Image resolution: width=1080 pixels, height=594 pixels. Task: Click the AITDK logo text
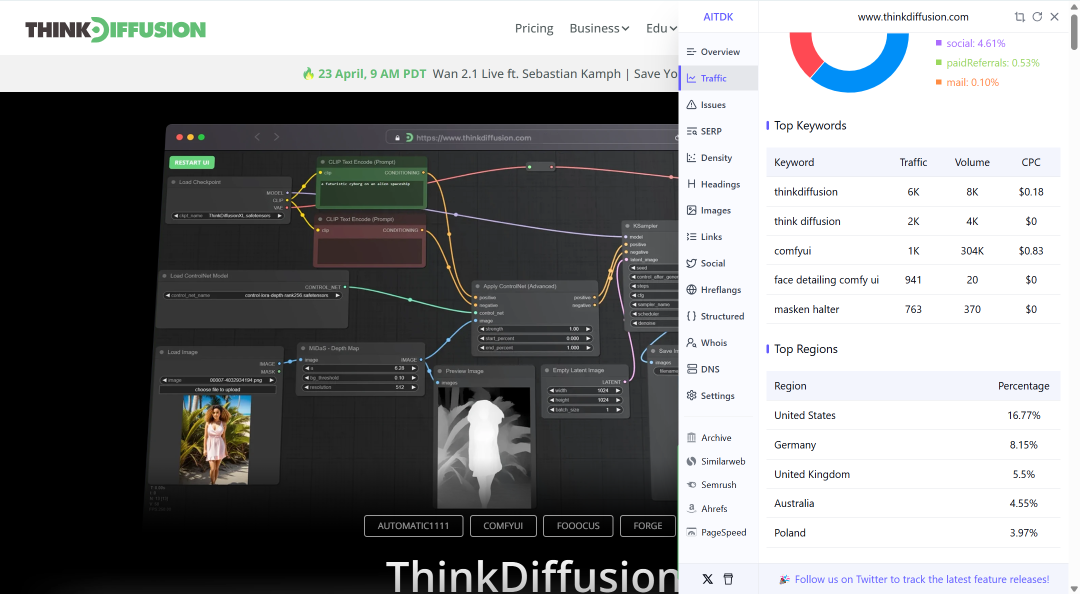pyautogui.click(x=718, y=17)
